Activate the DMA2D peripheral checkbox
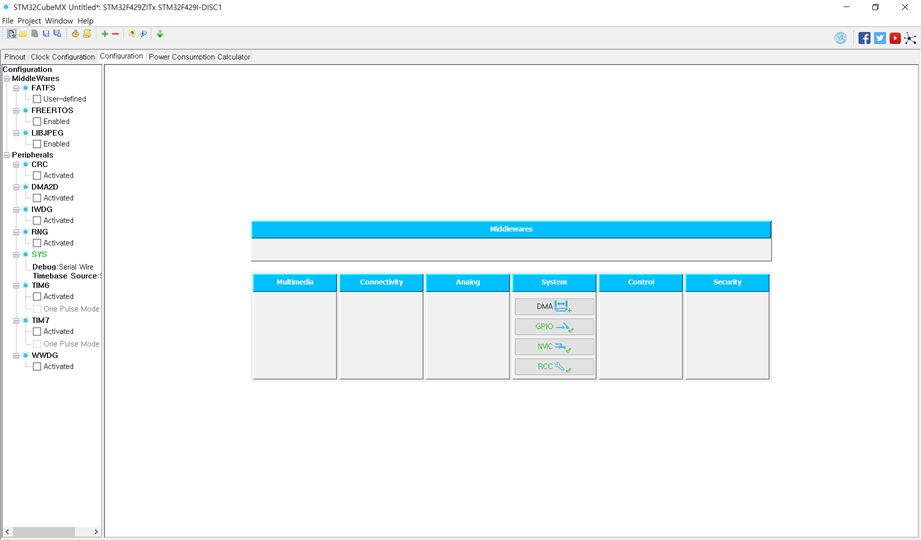 click(37, 198)
